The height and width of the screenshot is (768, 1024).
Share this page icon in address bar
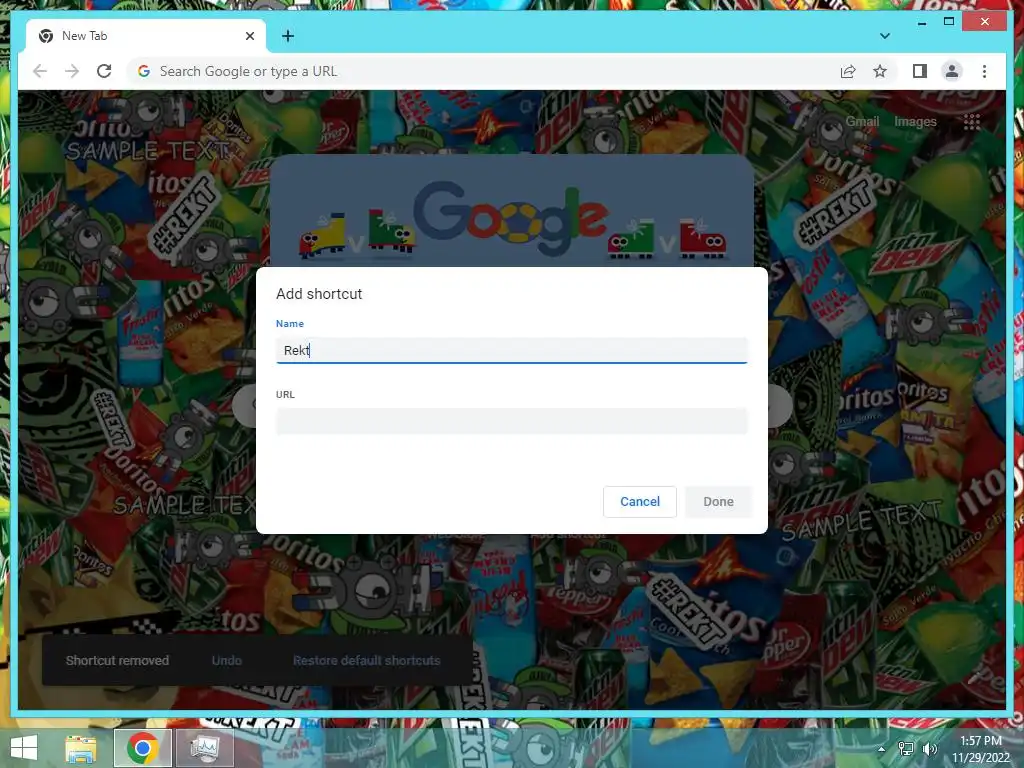[848, 71]
